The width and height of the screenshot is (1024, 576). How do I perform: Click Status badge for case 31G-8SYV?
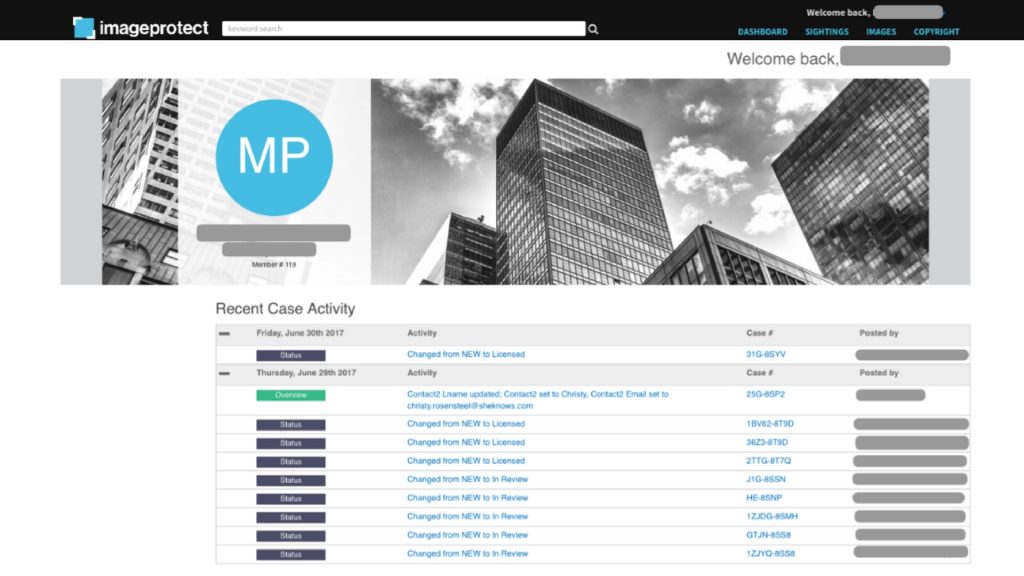[x=290, y=355]
